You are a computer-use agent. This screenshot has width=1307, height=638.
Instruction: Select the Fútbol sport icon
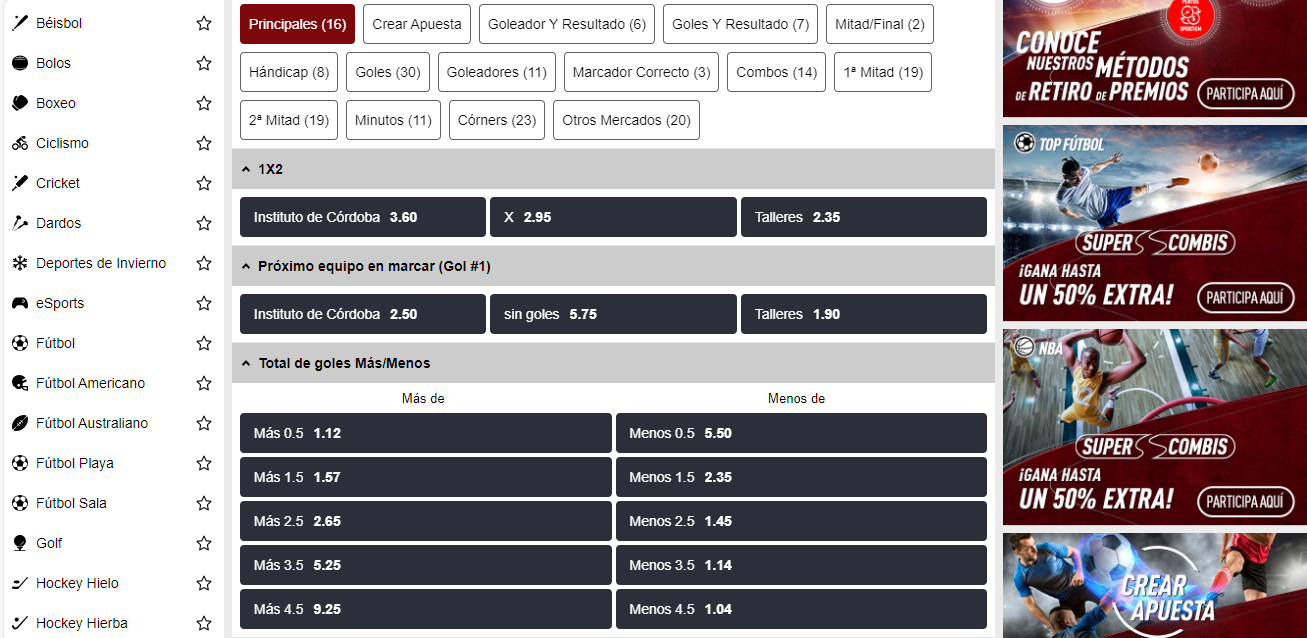point(20,343)
